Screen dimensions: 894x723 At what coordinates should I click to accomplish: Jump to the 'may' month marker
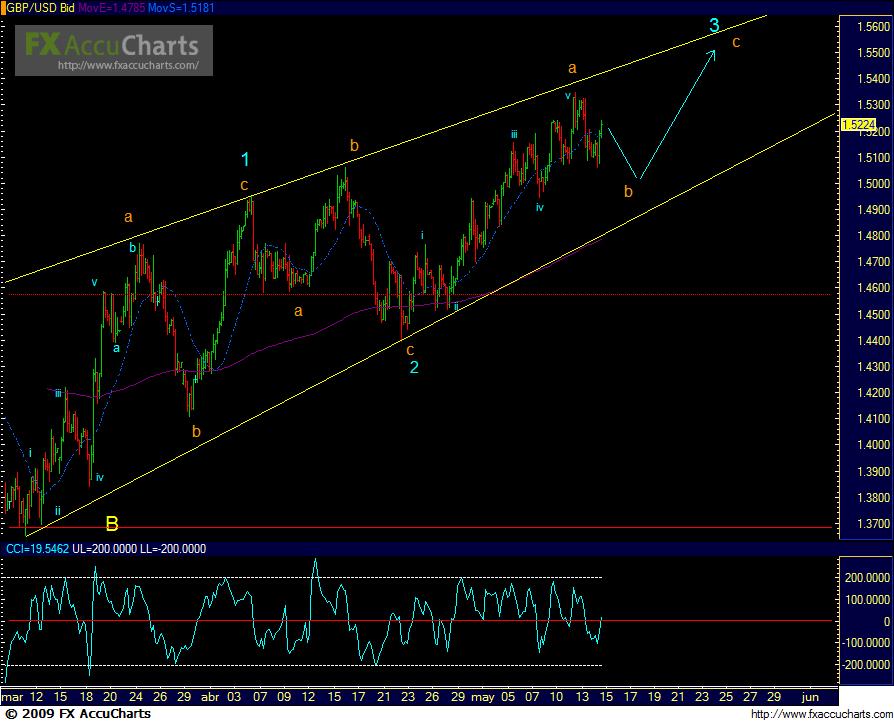482,695
